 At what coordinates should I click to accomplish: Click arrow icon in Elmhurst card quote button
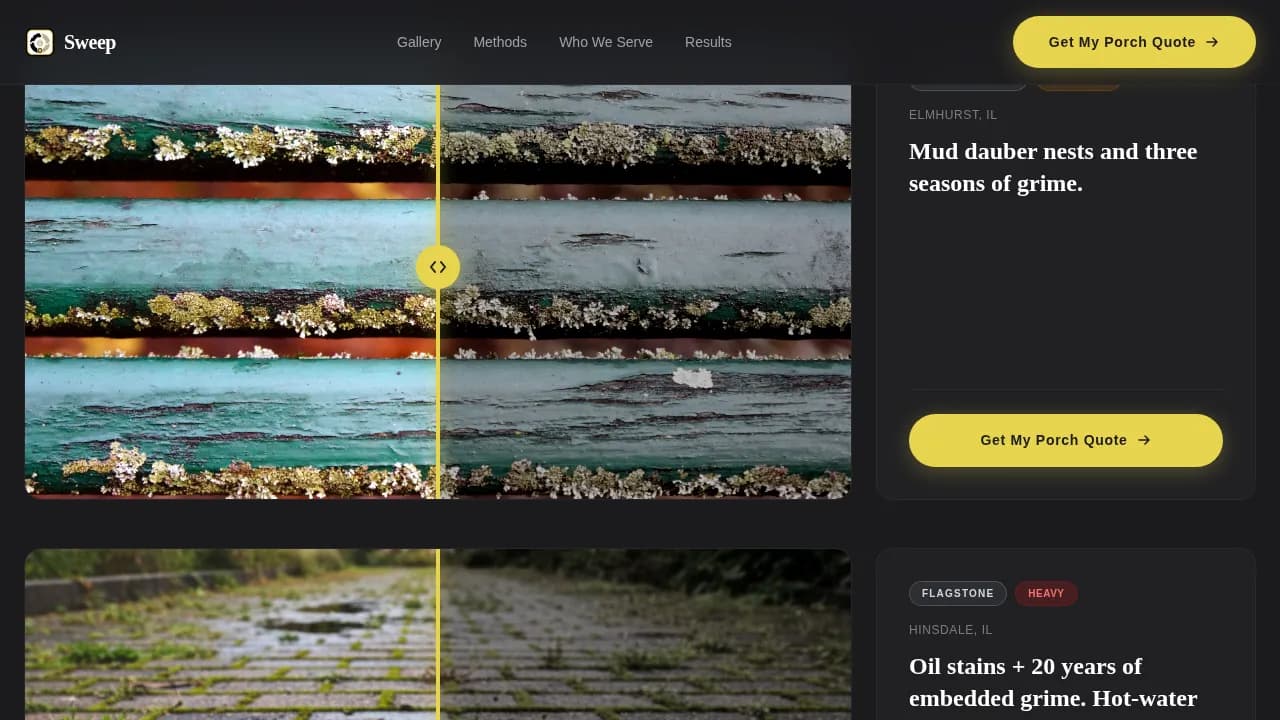click(x=1144, y=440)
